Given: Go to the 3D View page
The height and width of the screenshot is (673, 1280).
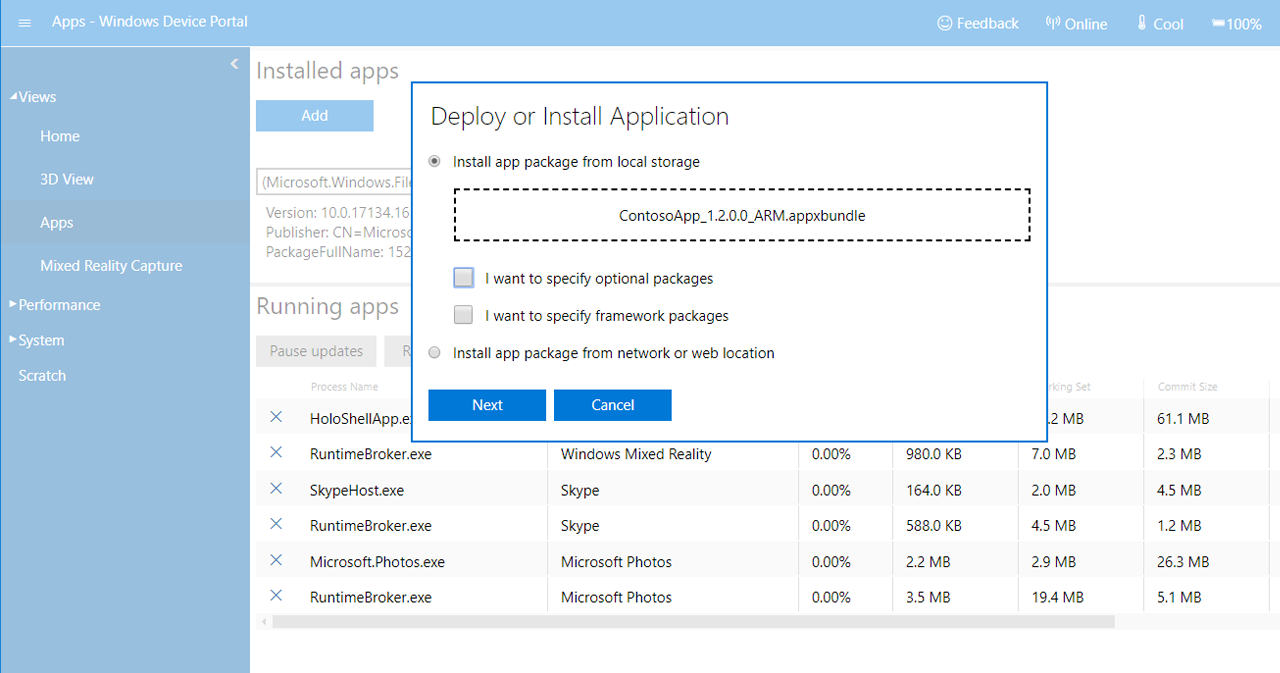Looking at the screenshot, I should pyautogui.click(x=67, y=180).
